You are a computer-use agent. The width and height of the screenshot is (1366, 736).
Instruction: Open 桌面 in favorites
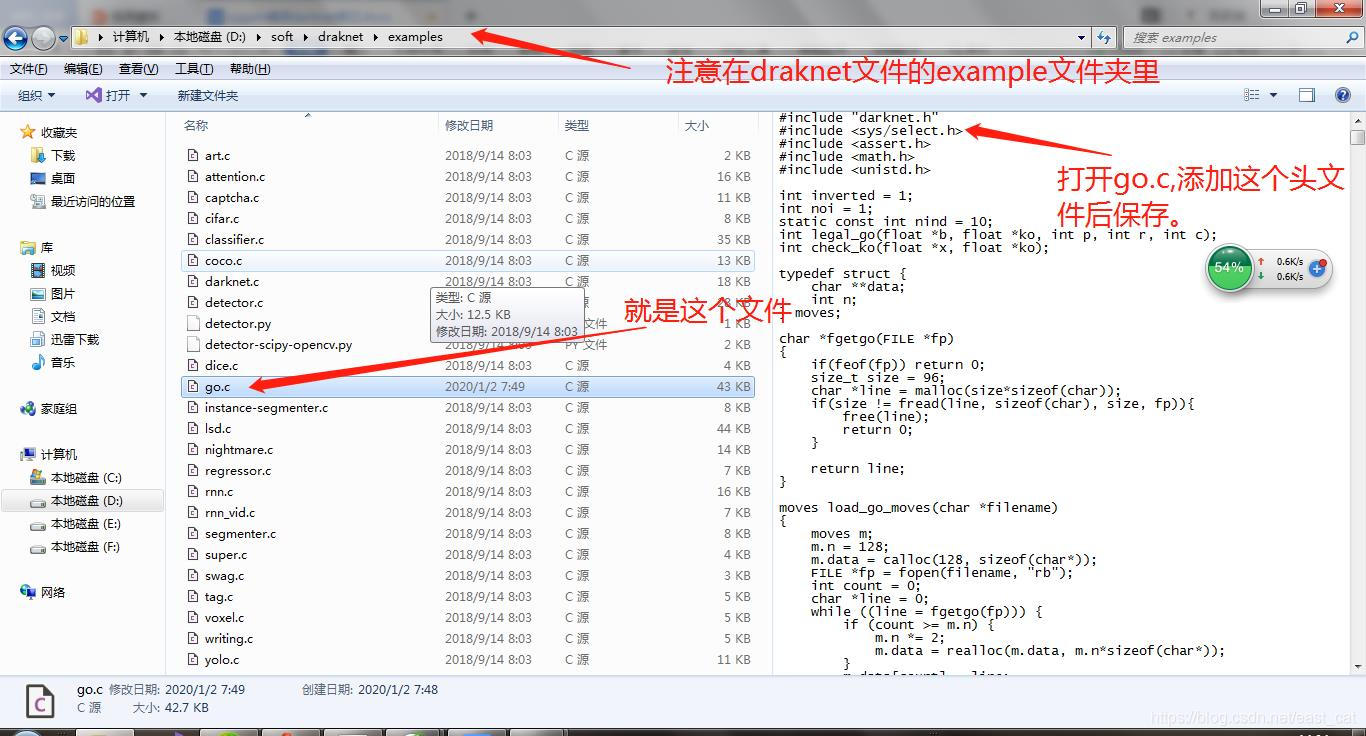pos(63,178)
